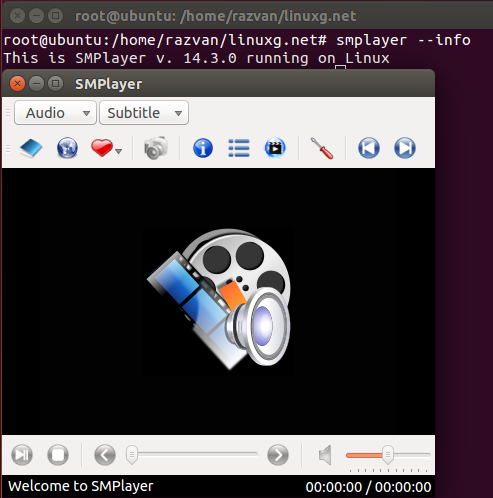Viewport: 493px width, 498px height.
Task: Click the SMPlayer window title bar text
Action: 109,84
